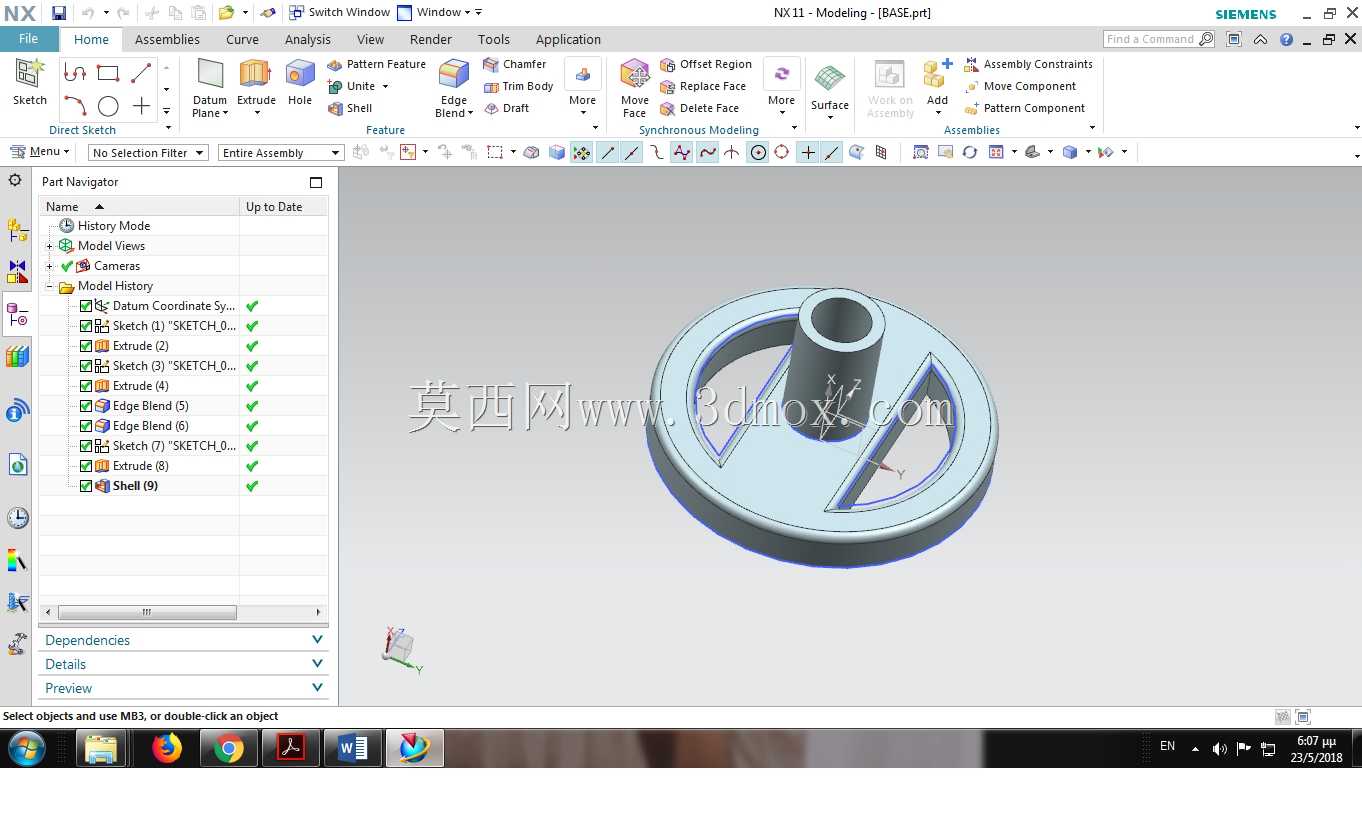Select the Replace Face tool
This screenshot has height=816, width=1362.
[x=703, y=86]
